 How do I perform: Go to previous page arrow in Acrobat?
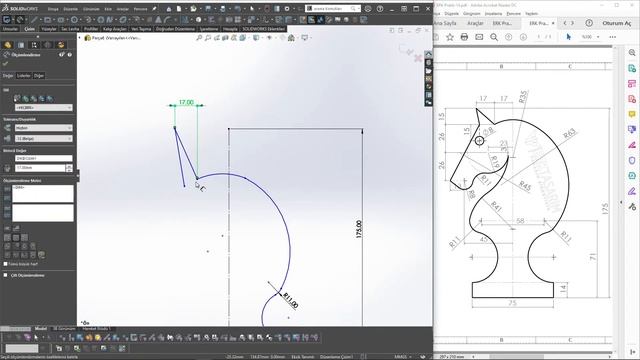509,37
